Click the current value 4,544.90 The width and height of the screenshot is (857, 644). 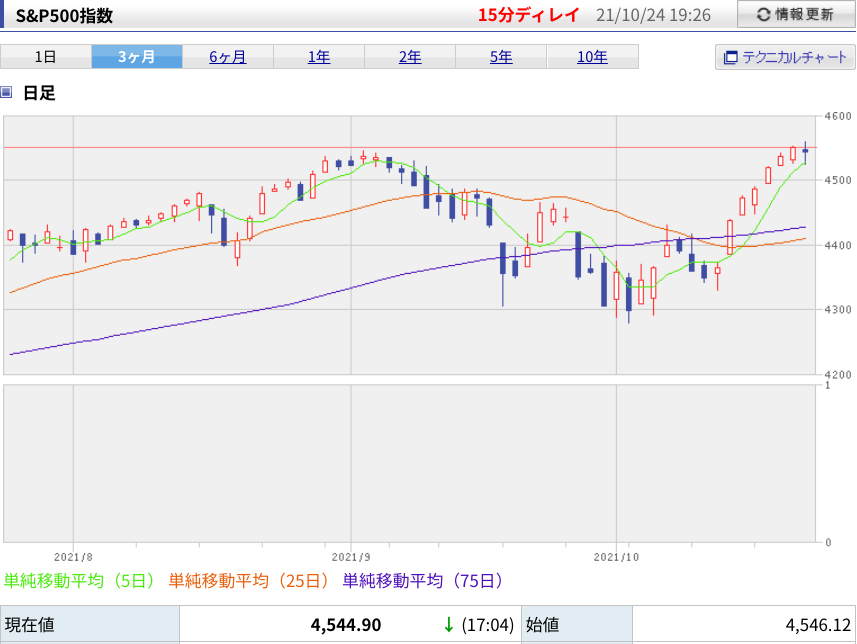(x=346, y=625)
